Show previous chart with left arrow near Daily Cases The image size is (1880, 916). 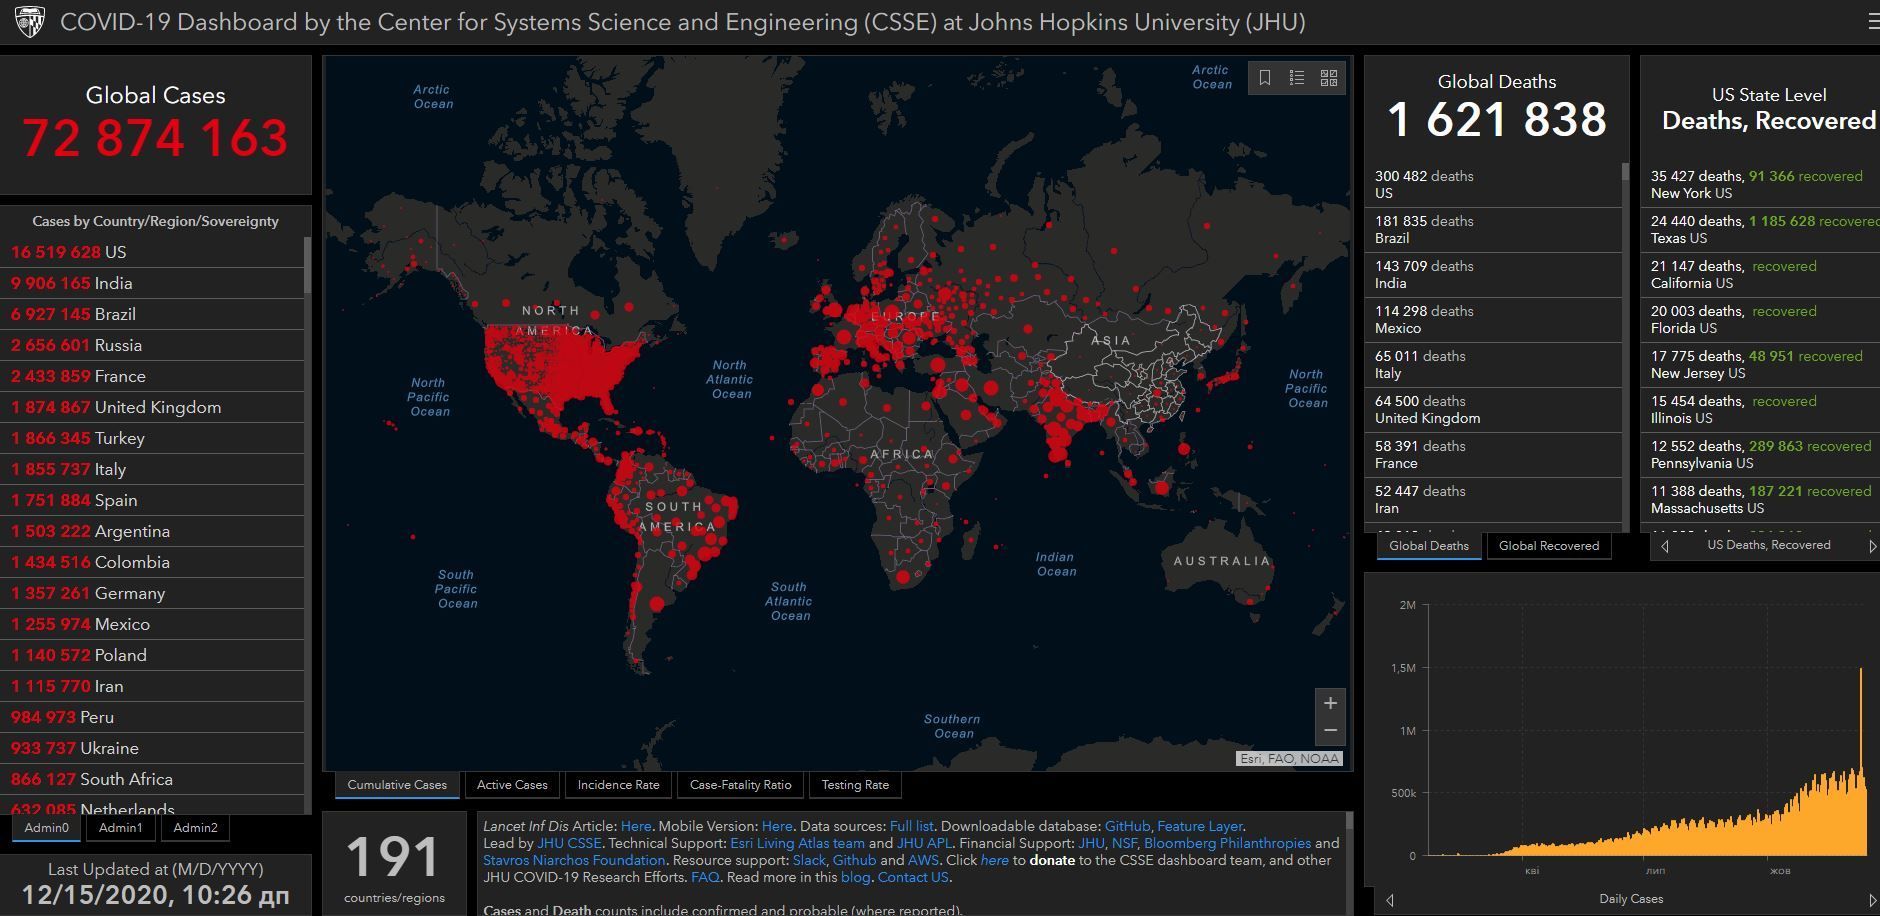(1390, 900)
